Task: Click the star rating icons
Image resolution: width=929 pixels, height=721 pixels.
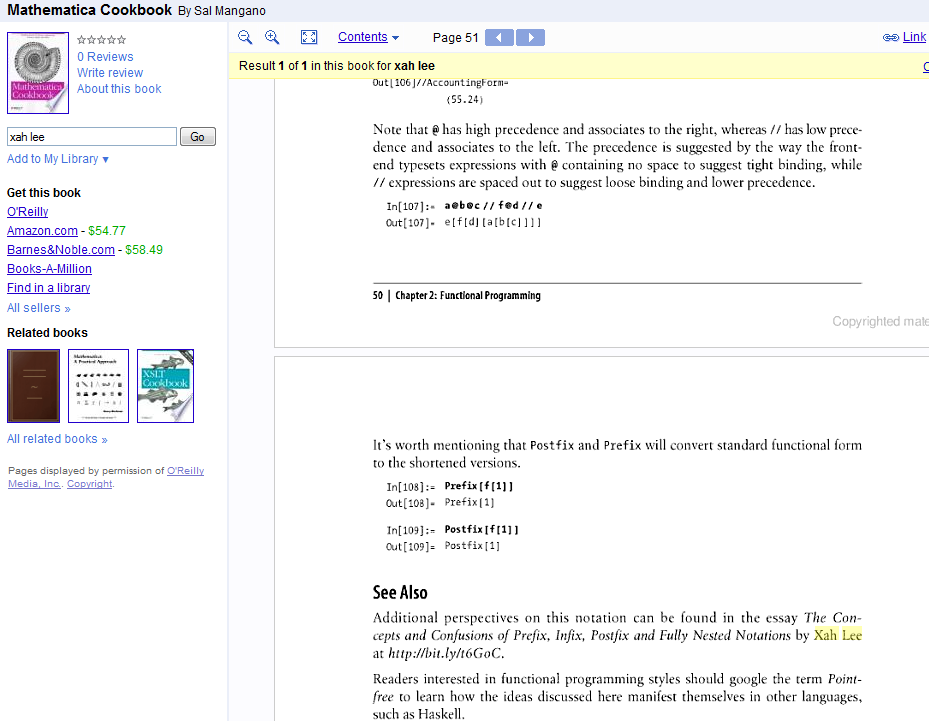Action: [x=101, y=40]
